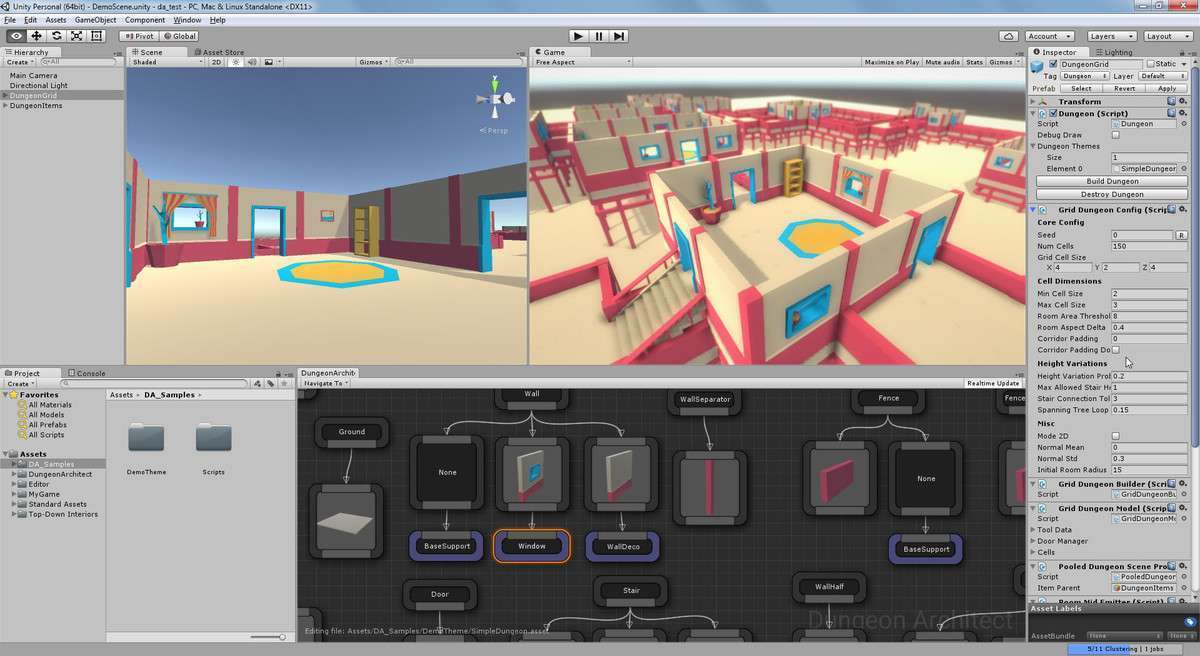The width and height of the screenshot is (1200, 656).
Task: Click search by label tag icon
Action: [270, 383]
